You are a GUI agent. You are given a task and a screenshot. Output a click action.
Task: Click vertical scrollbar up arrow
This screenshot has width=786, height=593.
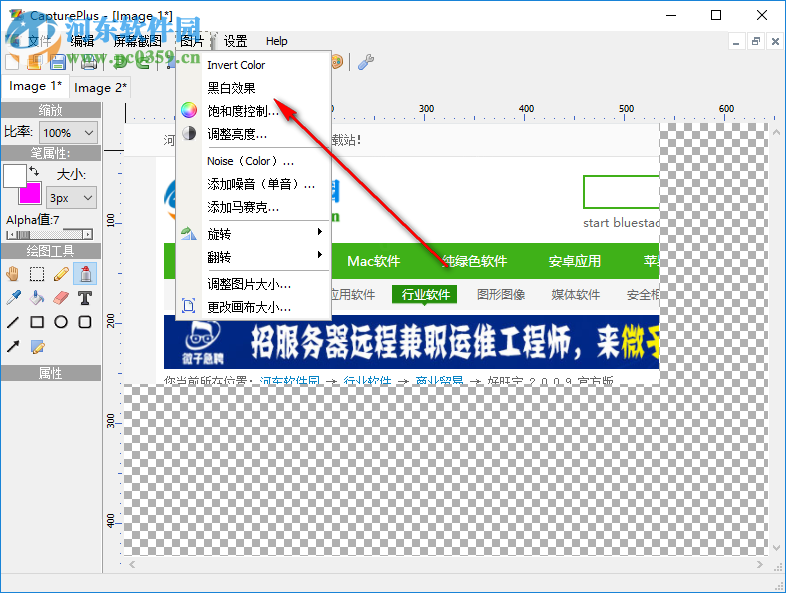click(776, 132)
